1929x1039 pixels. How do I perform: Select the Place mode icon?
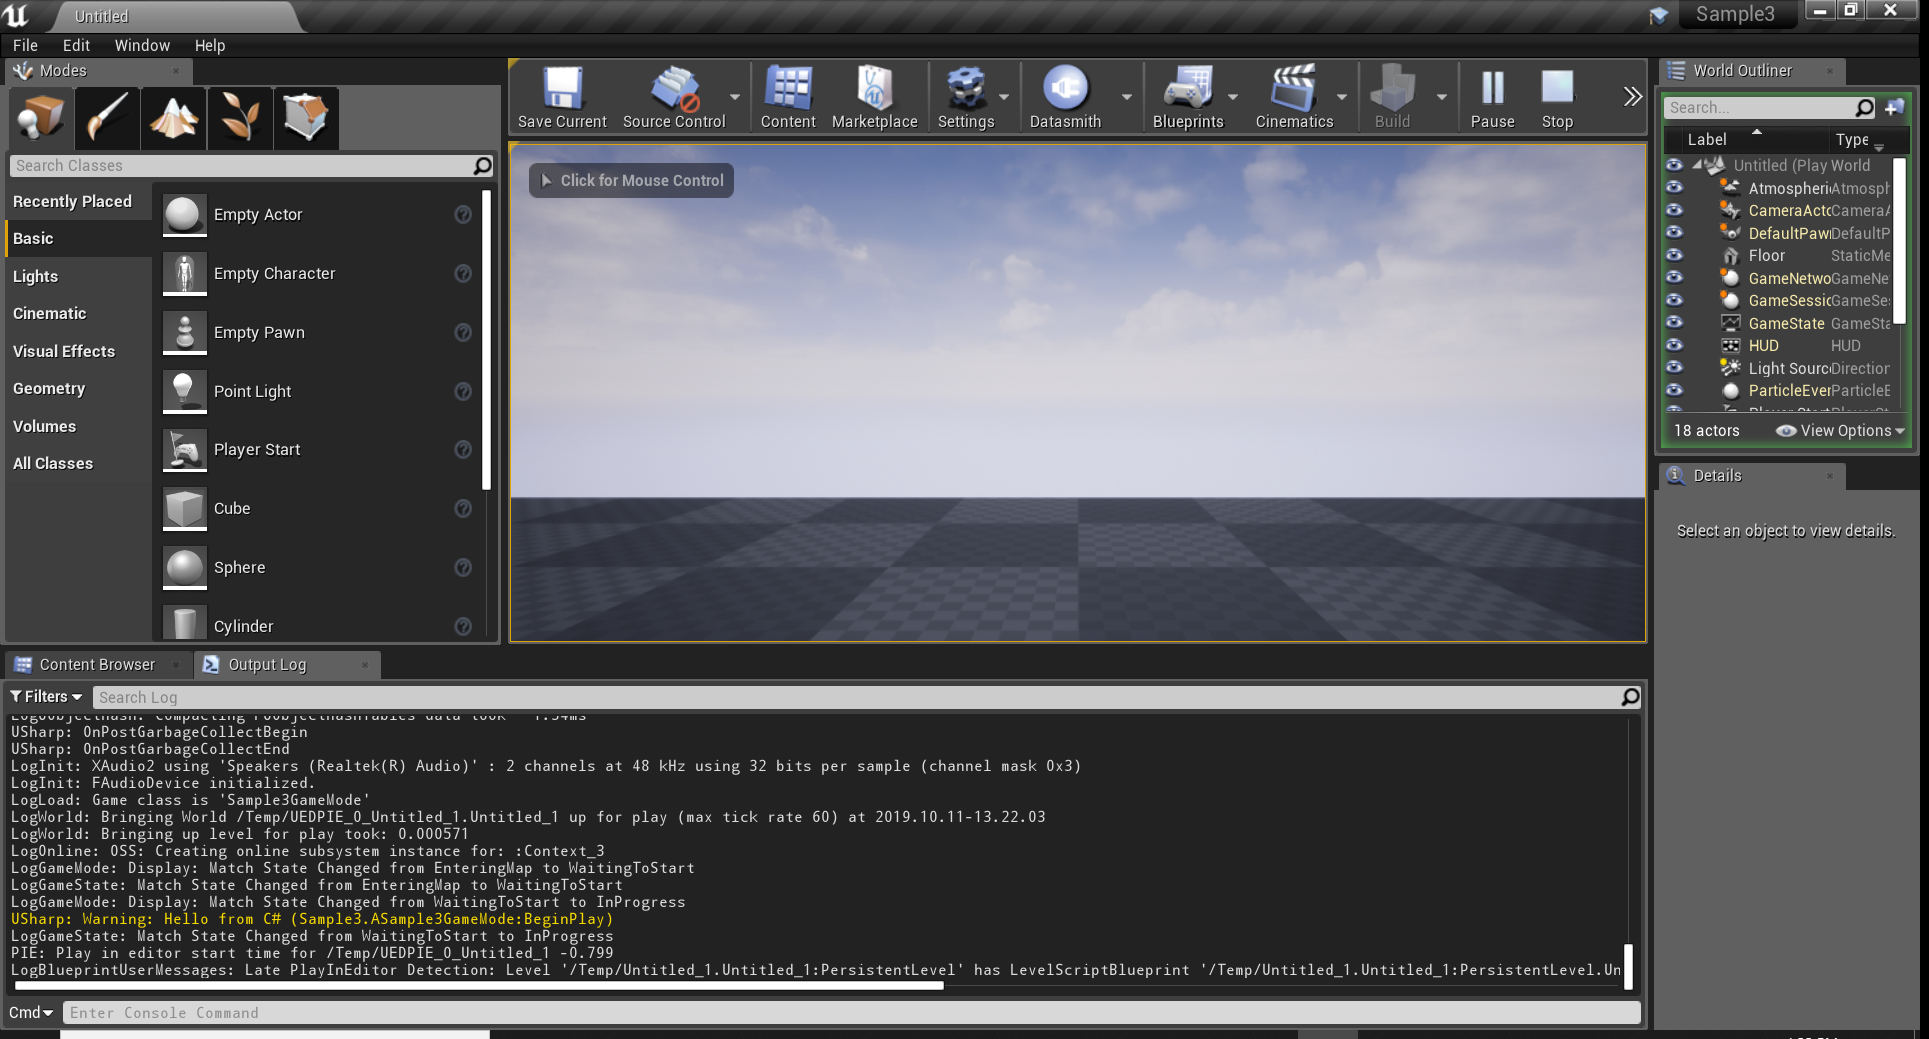41,118
